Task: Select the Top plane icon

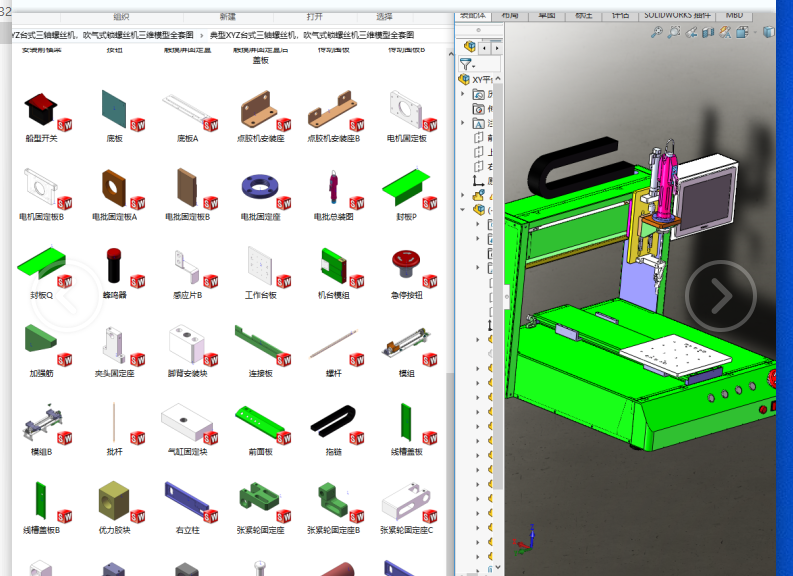Action: pyautogui.click(x=478, y=152)
